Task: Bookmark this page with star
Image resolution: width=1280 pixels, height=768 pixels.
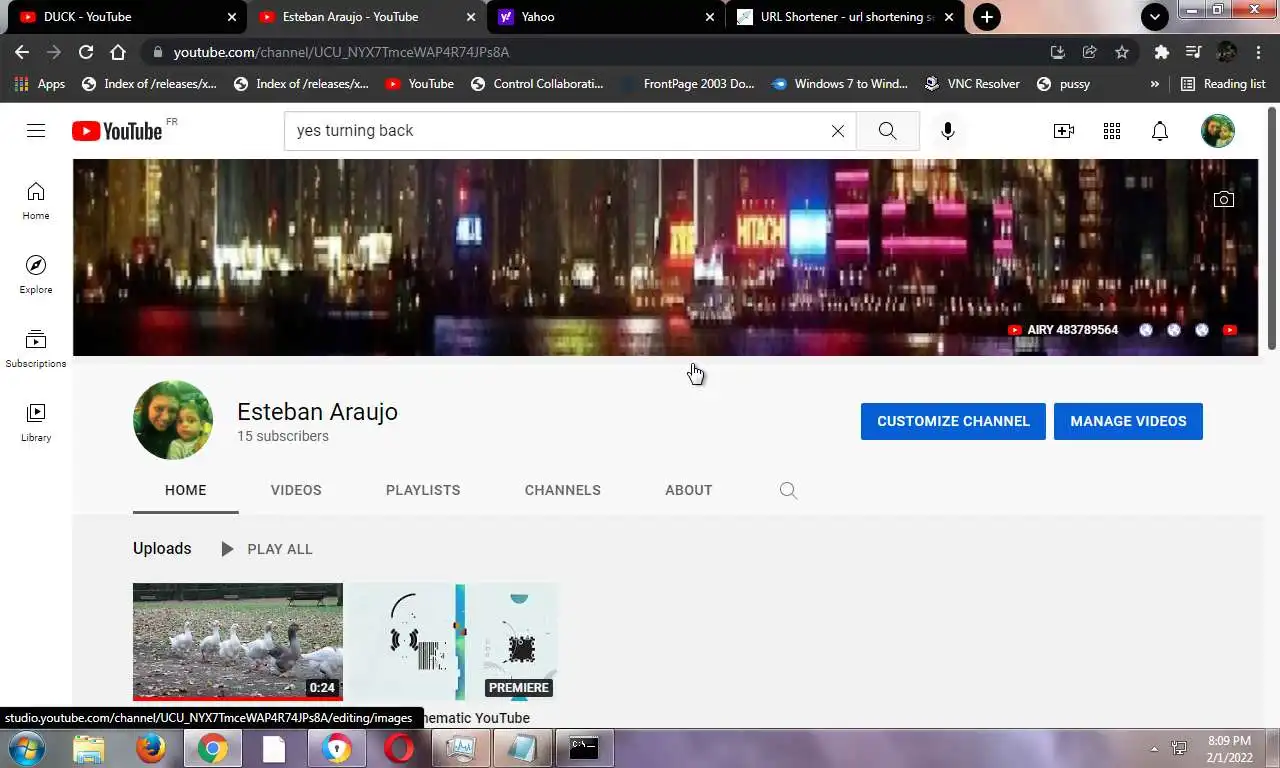Action: pos(1122,52)
